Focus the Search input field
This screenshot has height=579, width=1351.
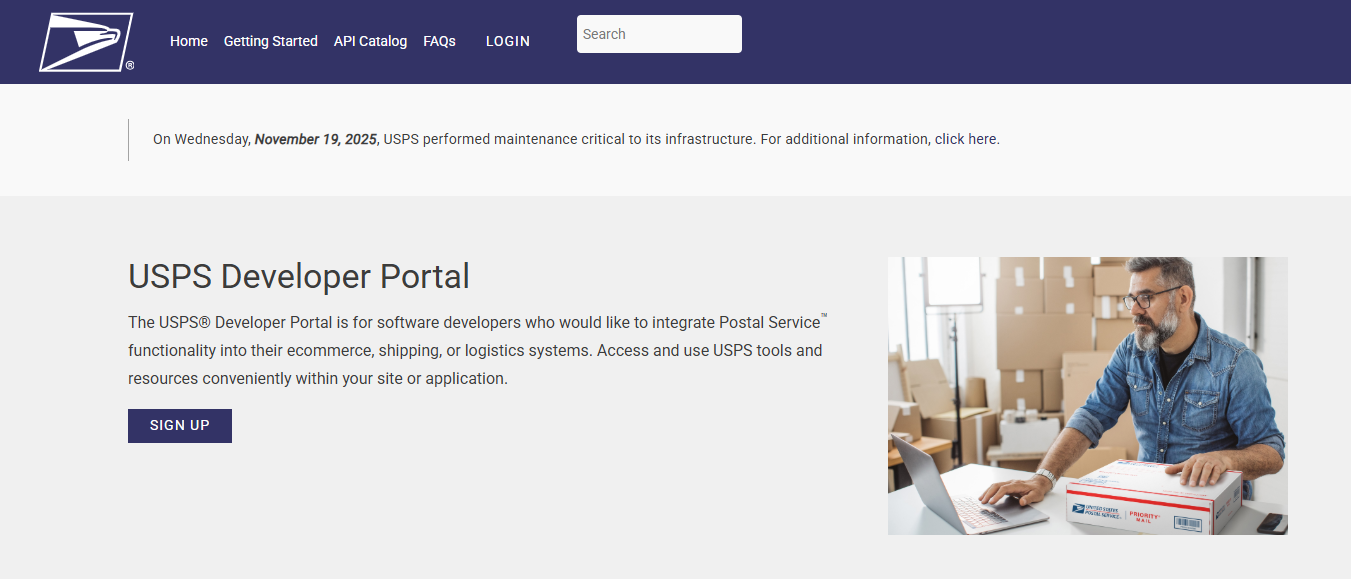[x=659, y=34]
